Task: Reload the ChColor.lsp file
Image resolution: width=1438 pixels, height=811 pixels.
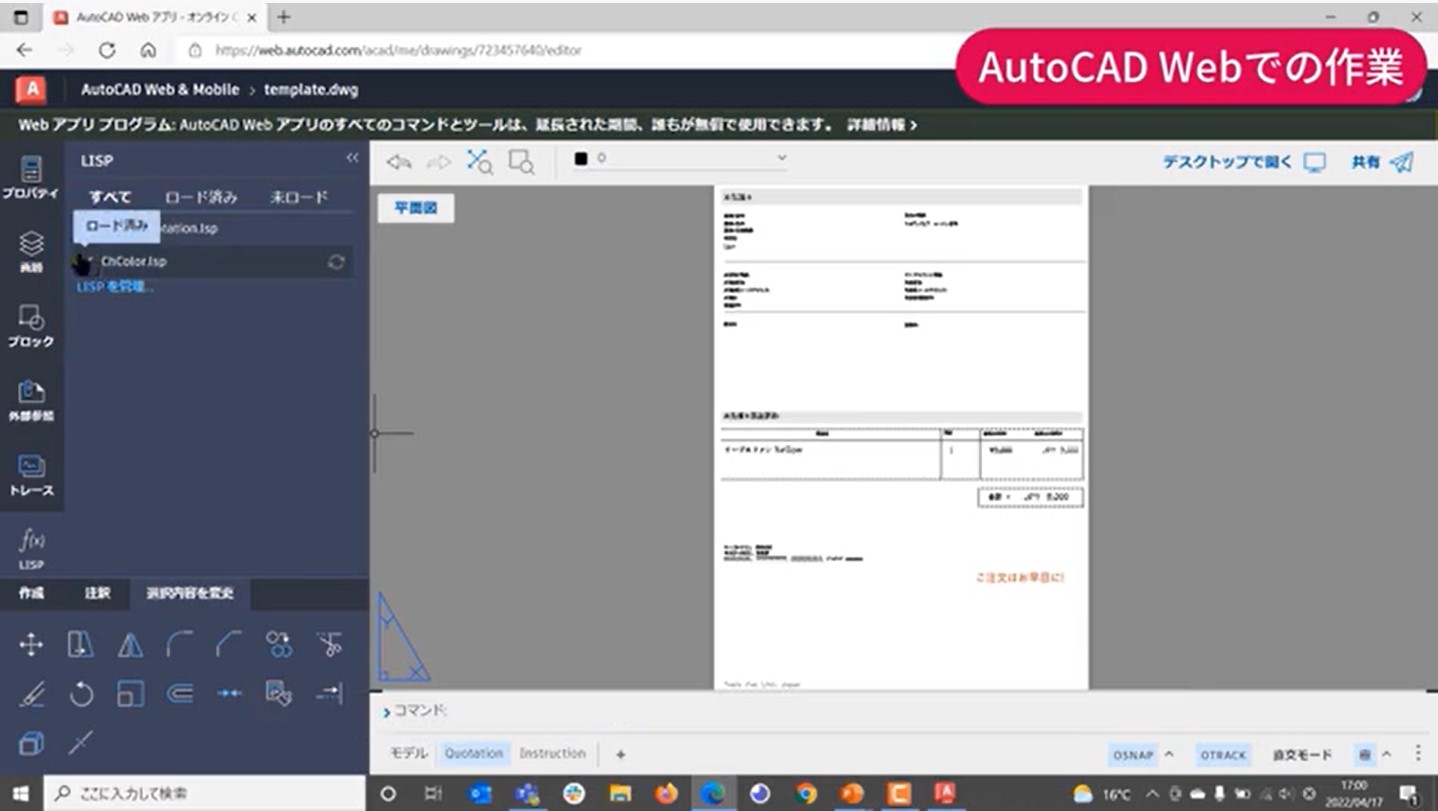Action: click(336, 261)
